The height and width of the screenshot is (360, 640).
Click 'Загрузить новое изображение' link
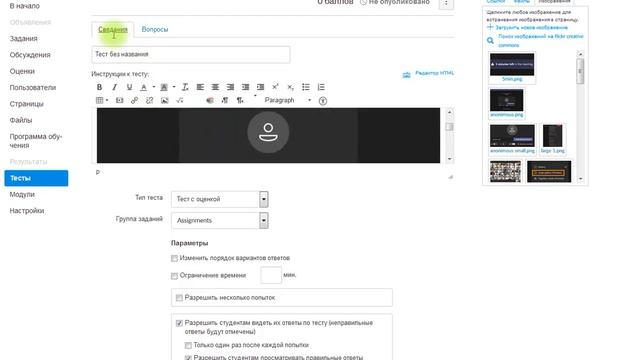(x=531, y=27)
